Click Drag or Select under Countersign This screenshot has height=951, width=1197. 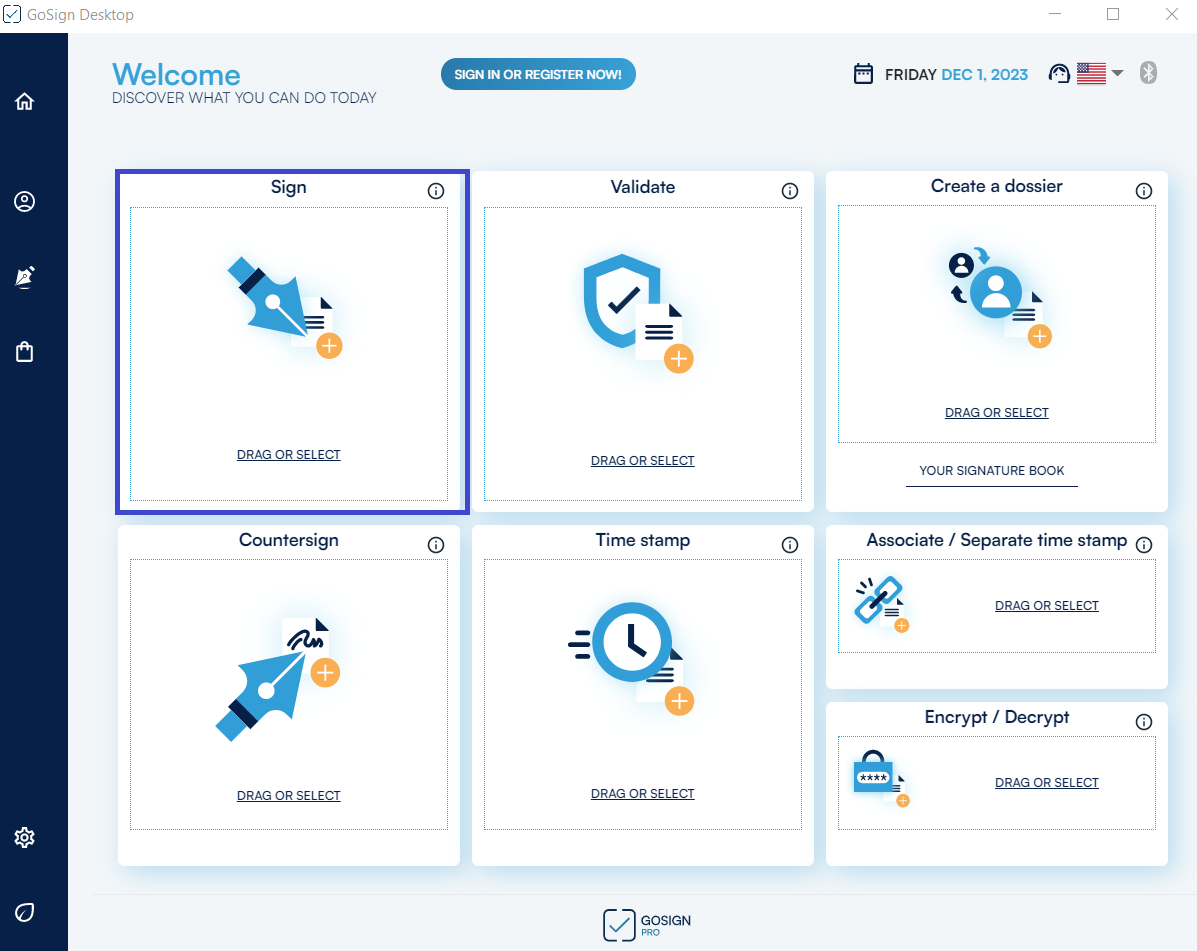289,796
